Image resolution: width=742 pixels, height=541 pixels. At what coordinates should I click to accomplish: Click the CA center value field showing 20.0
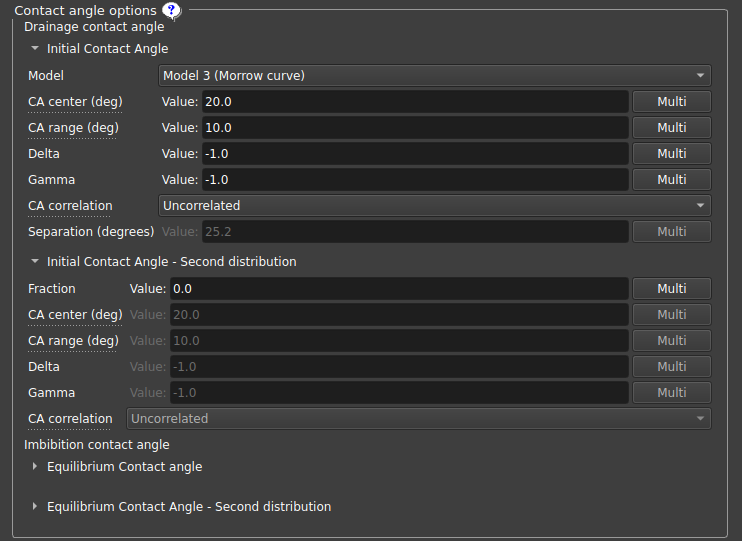click(414, 102)
